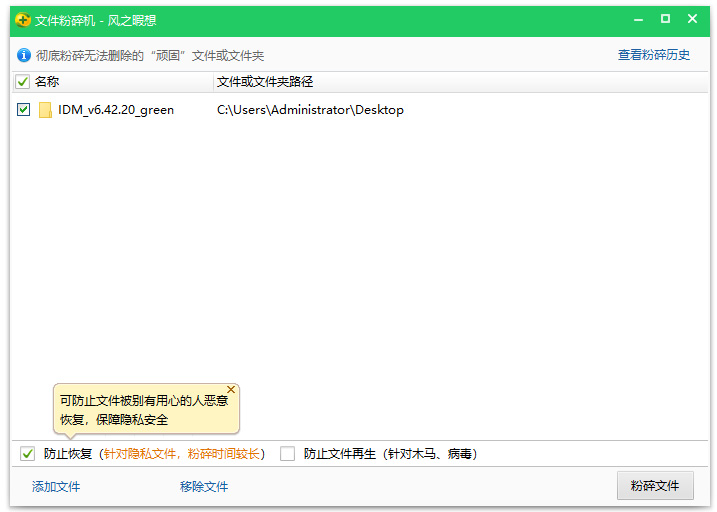
Task: Close the 文件粉碎机 window
Action: pos(692,19)
